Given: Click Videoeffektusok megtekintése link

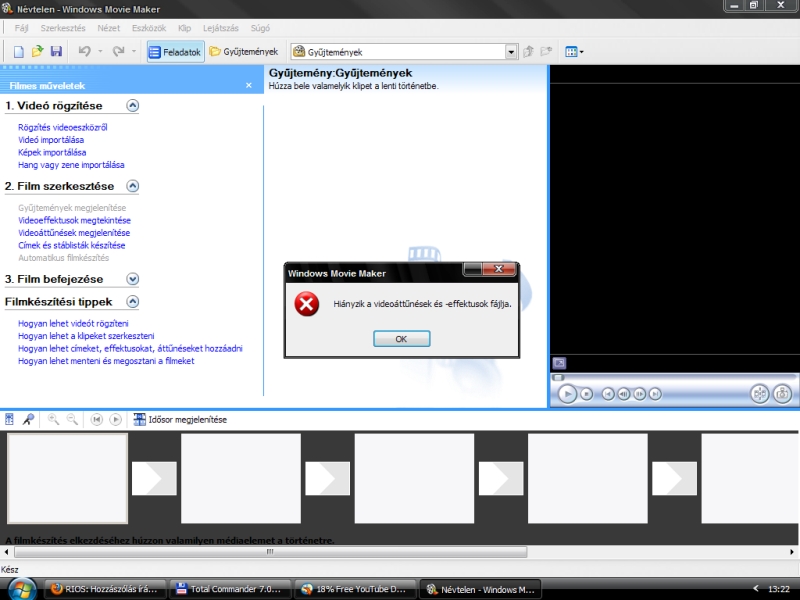Looking at the screenshot, I should 74,220.
